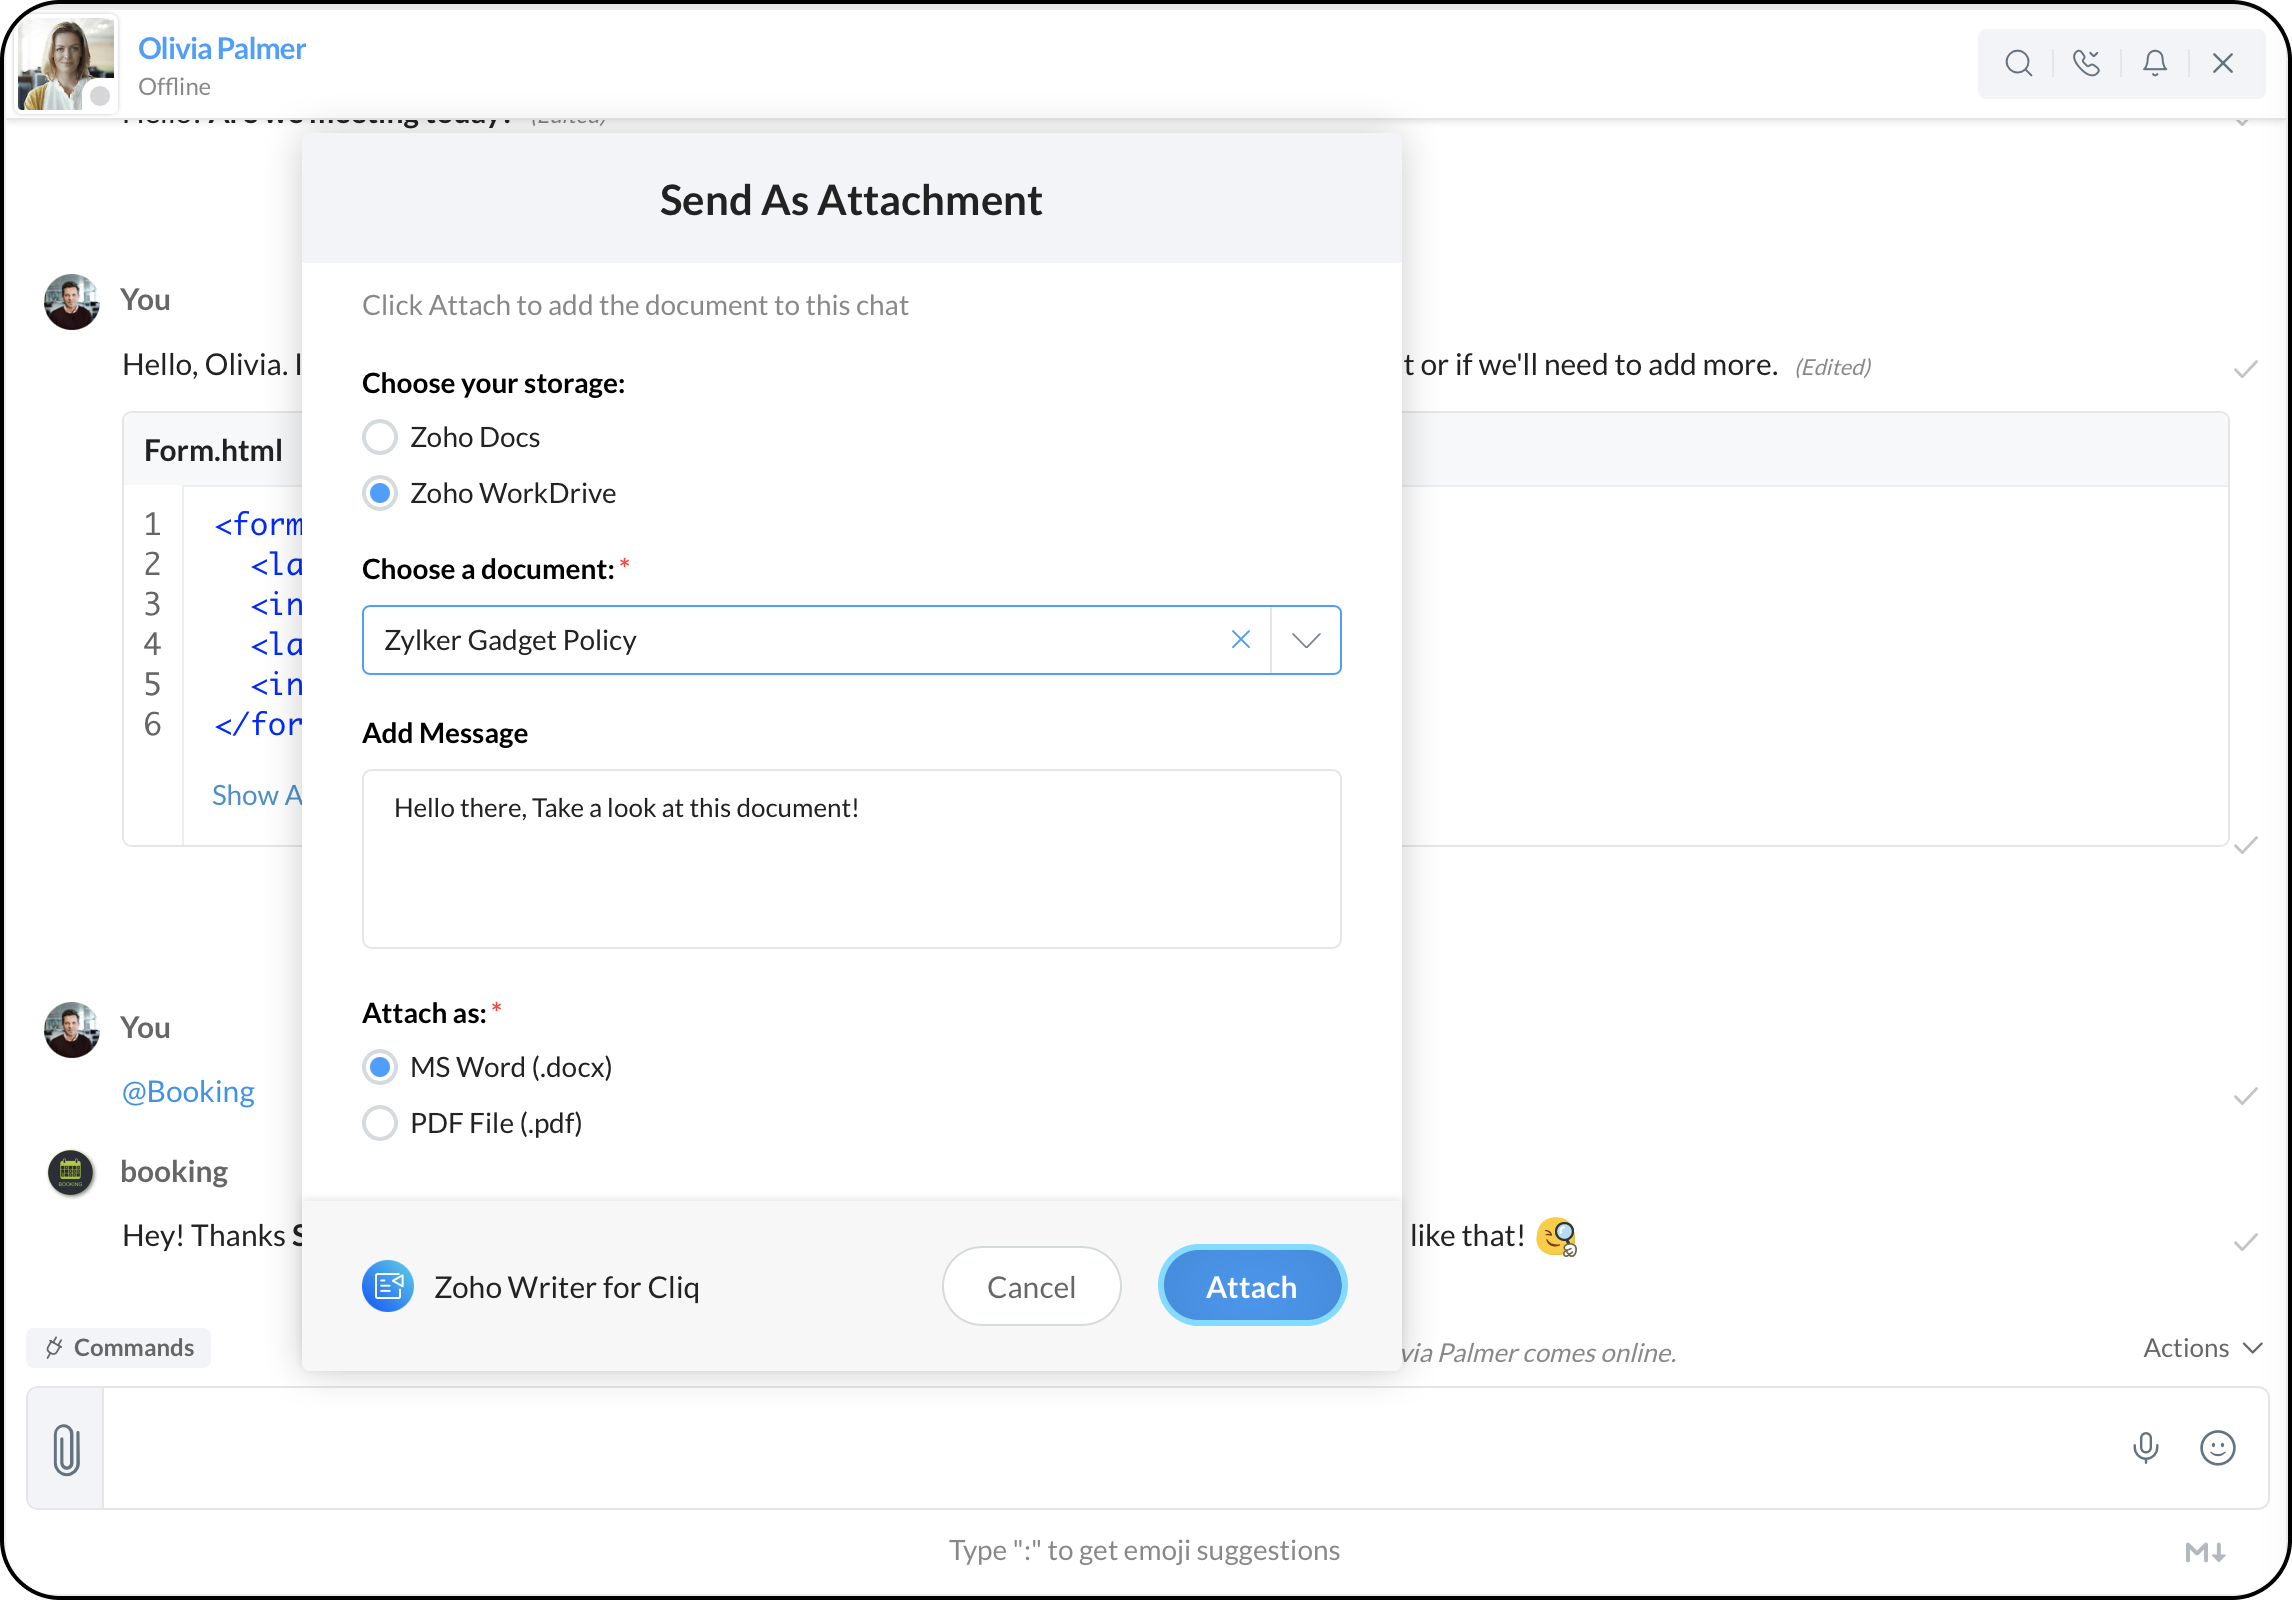
Task: Clear the selected Zylker Gadget Policy document
Action: (1240, 639)
